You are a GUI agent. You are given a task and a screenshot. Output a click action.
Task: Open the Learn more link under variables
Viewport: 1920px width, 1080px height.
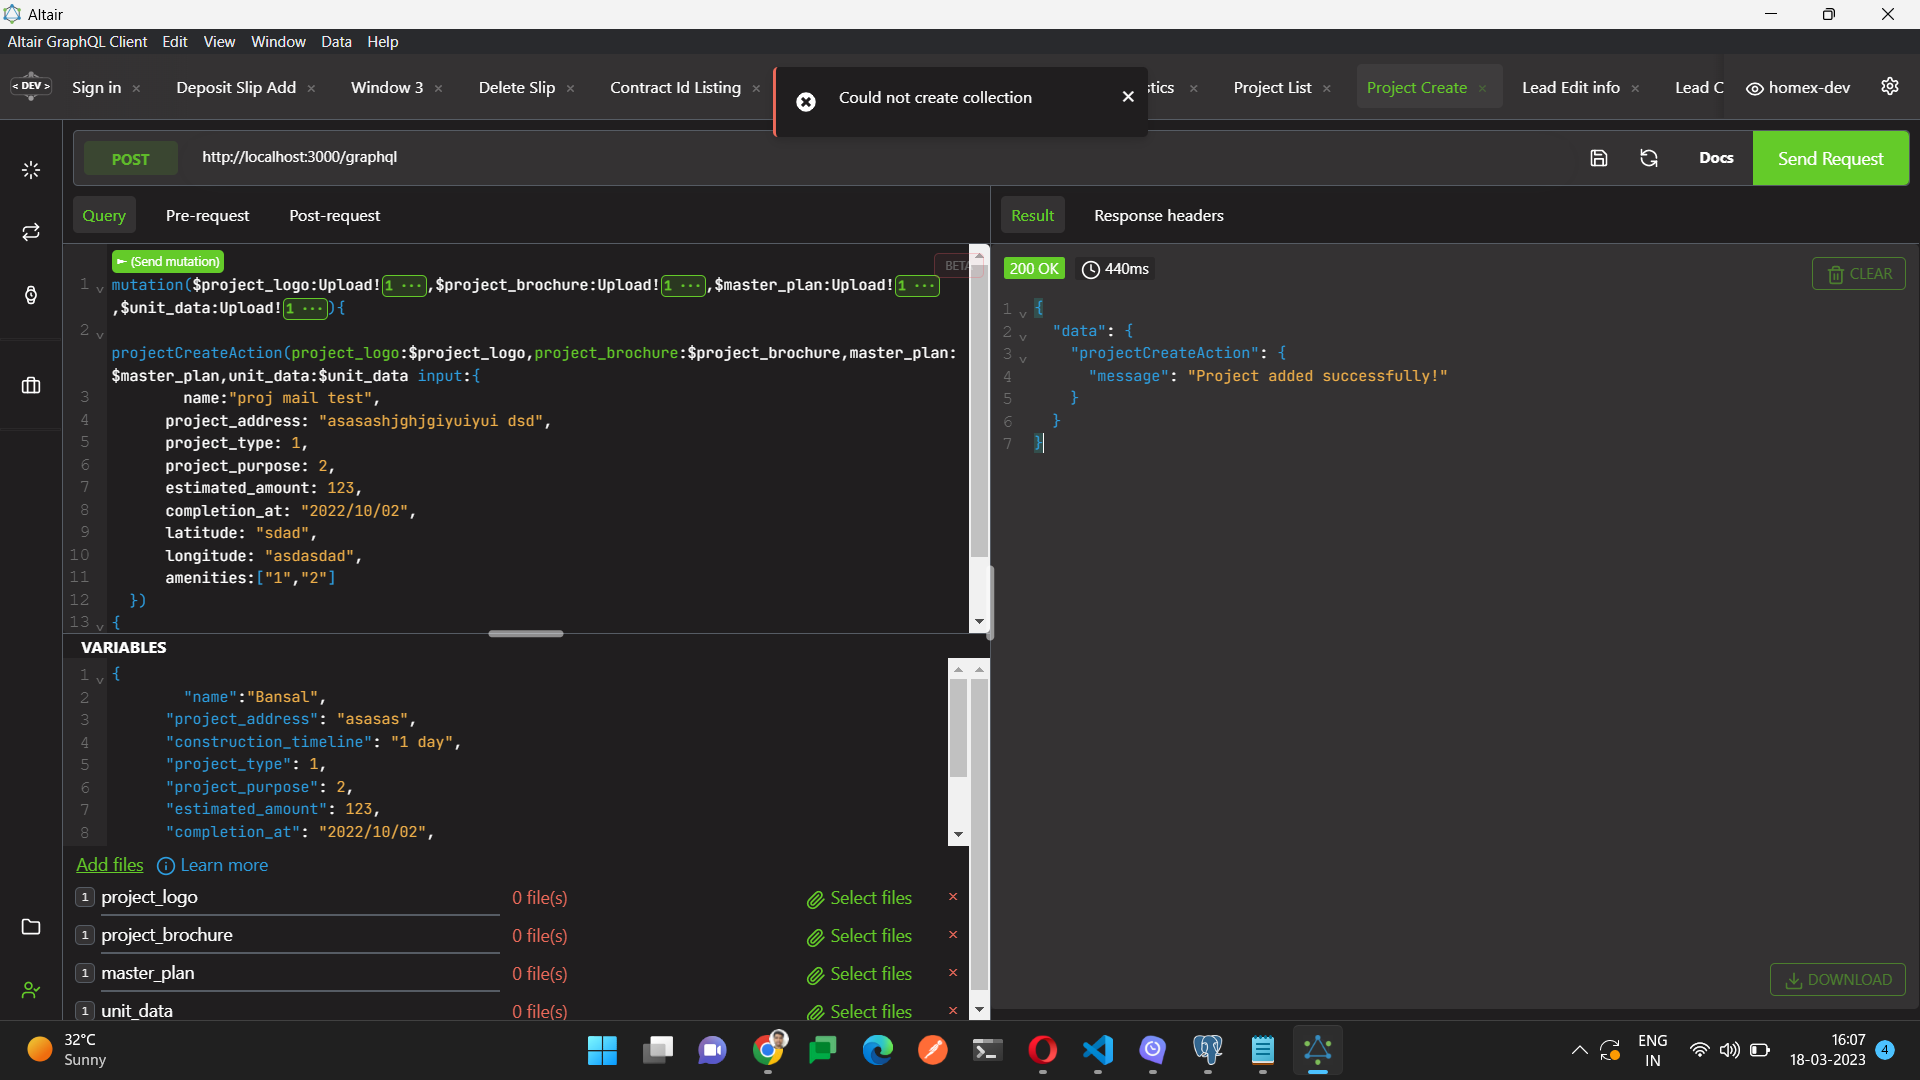tap(223, 865)
